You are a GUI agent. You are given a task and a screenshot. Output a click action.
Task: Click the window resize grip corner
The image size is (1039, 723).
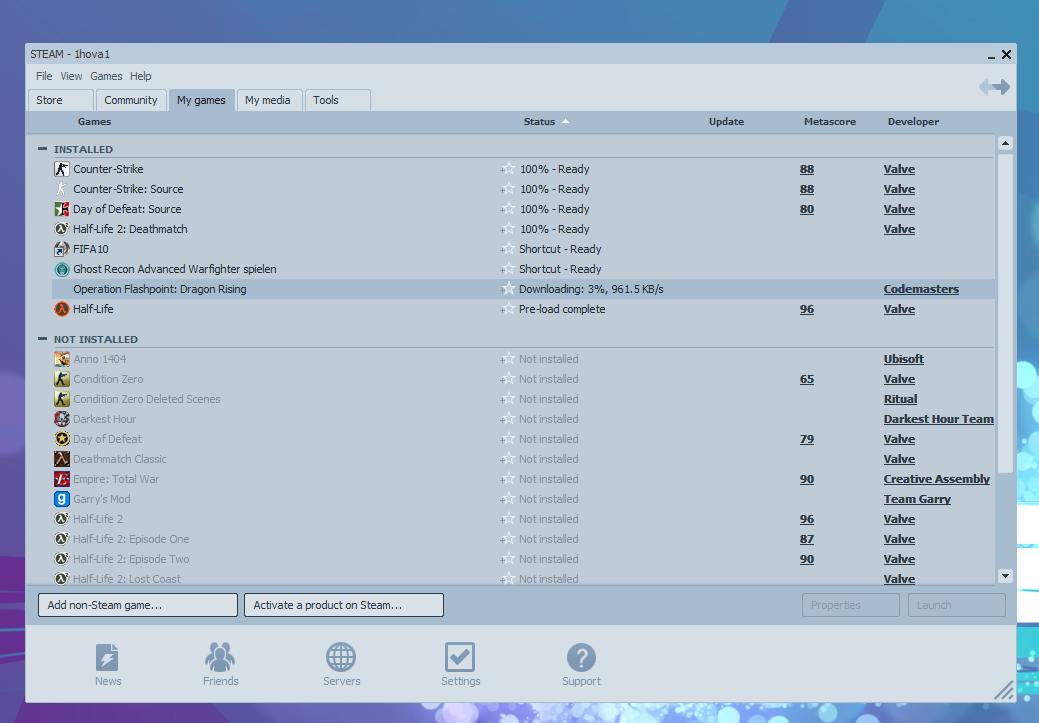pyautogui.click(x=1004, y=691)
